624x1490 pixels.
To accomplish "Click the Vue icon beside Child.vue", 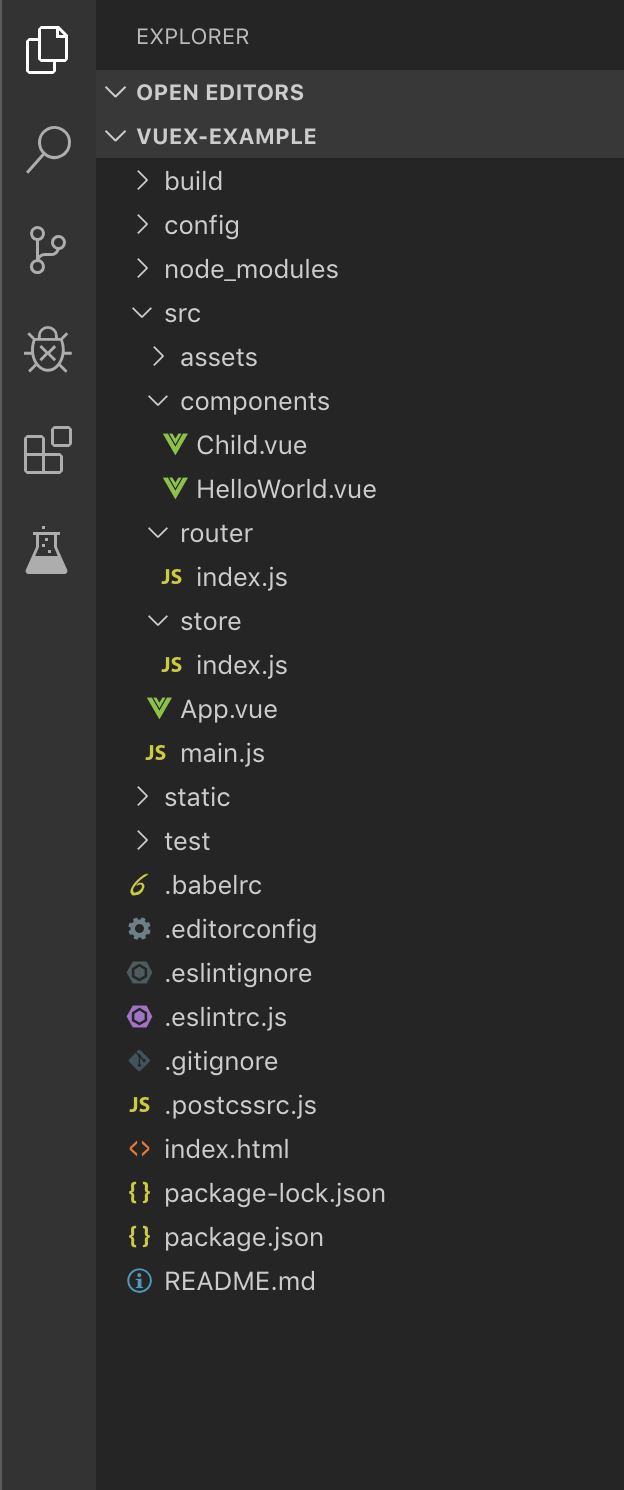I will (x=175, y=445).
